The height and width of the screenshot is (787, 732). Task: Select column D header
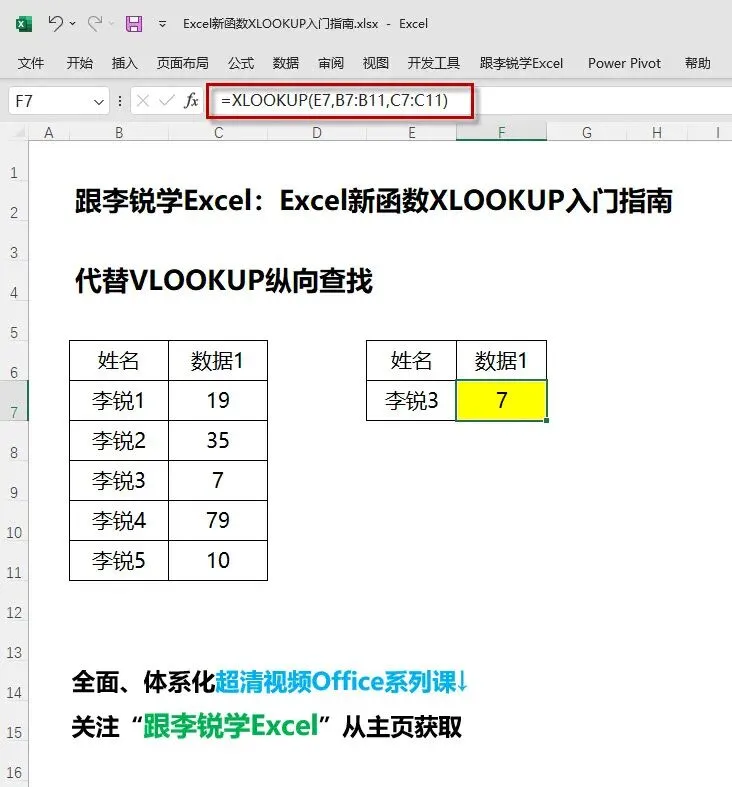click(317, 133)
